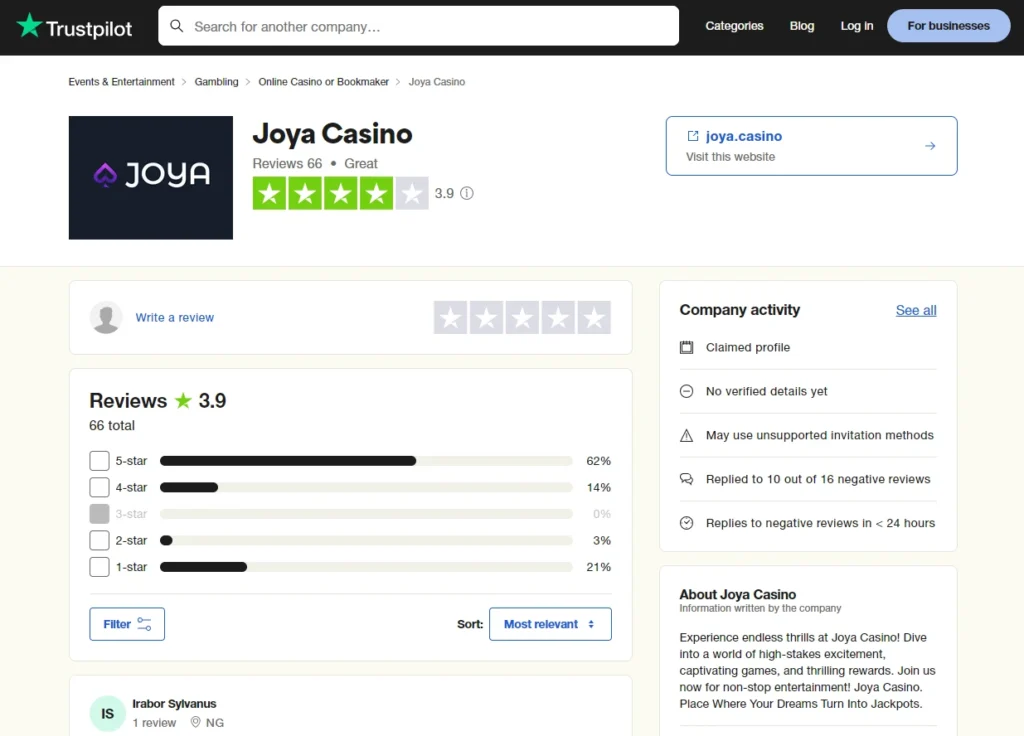Click the For businesses button
1024x736 pixels.
947,26
